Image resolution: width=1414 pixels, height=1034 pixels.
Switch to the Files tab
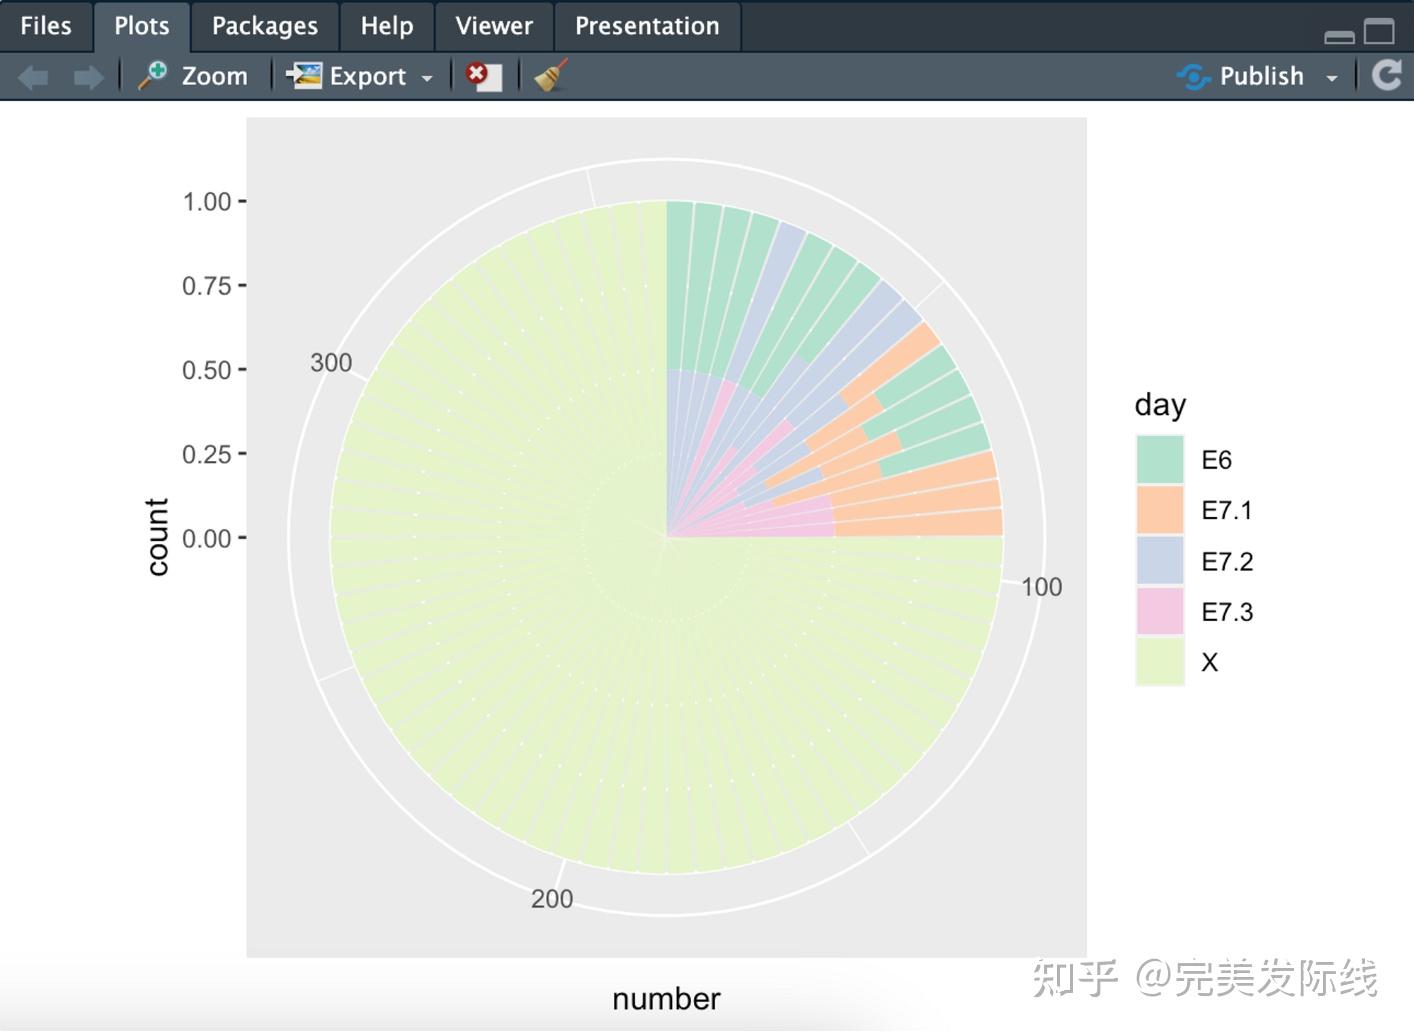pyautogui.click(x=46, y=26)
